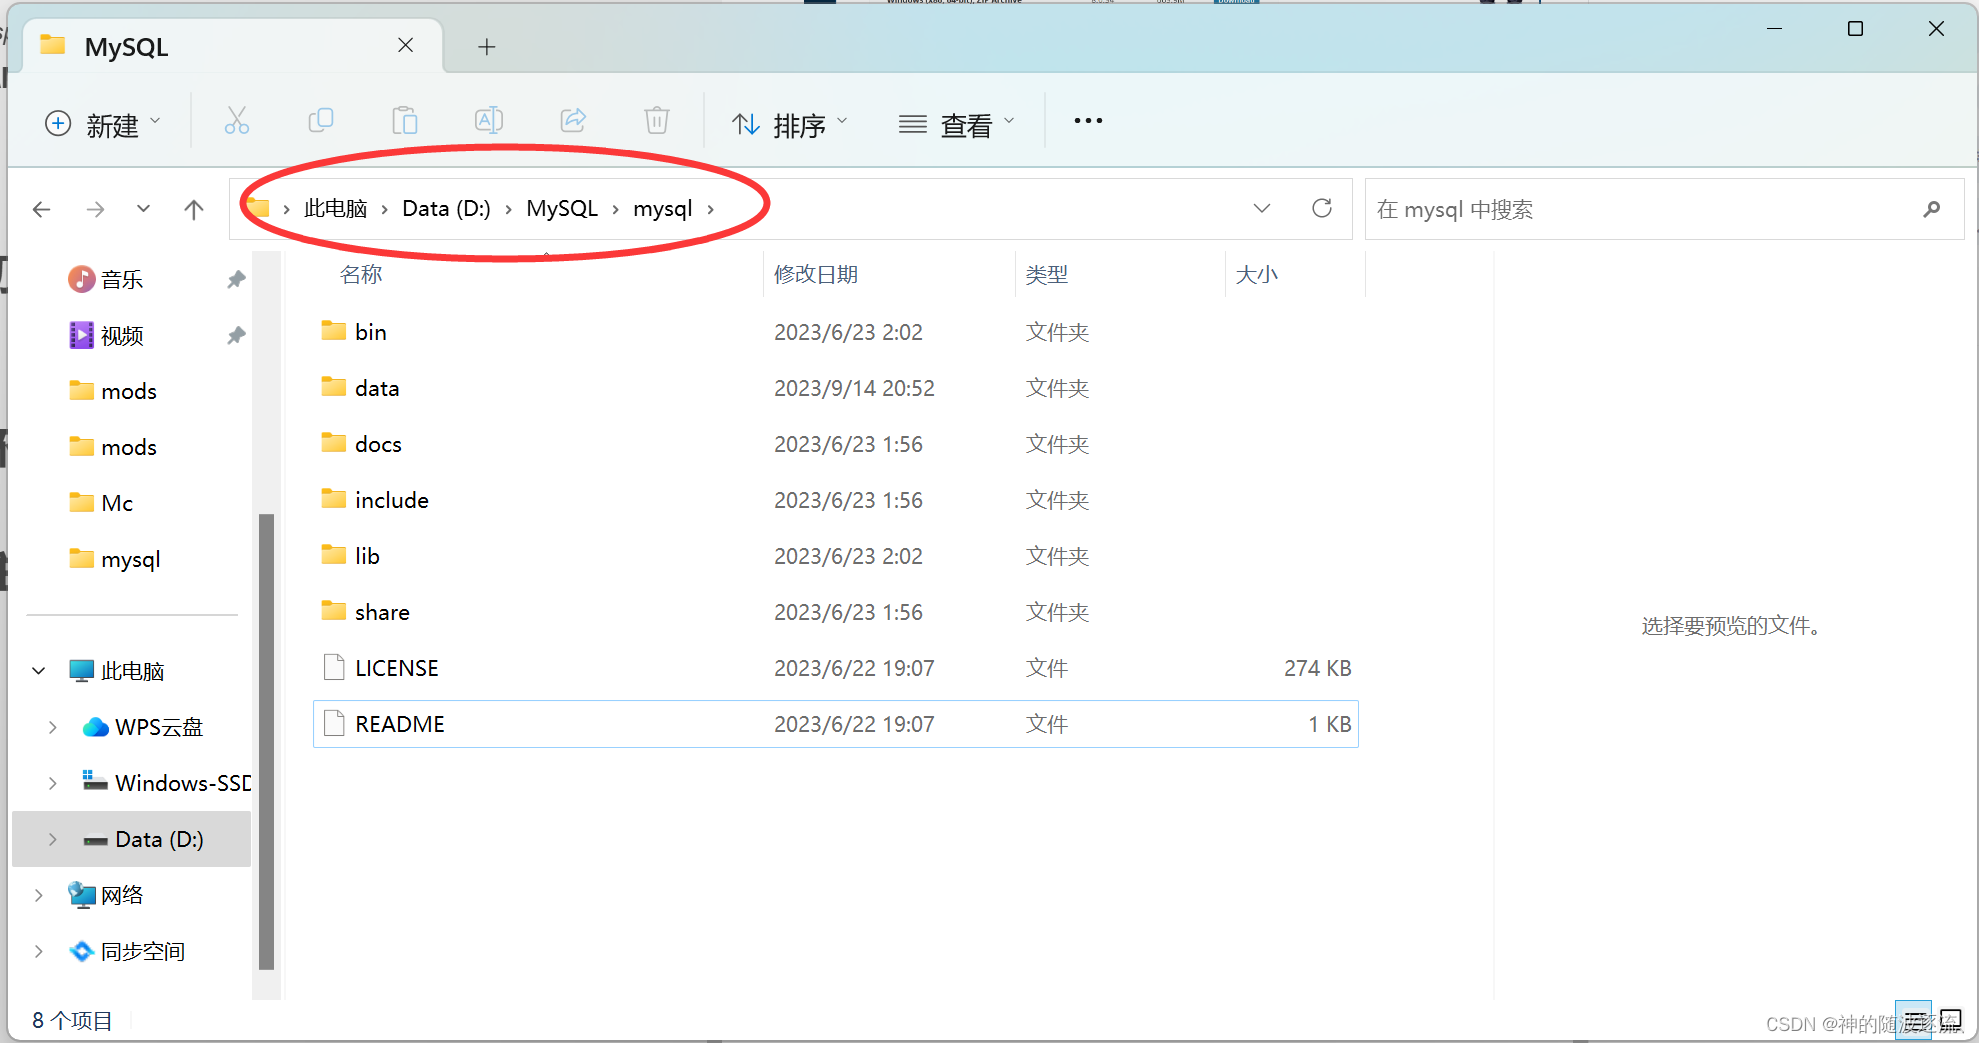
Task: Click the Rename icon in toolbar
Action: 489,121
